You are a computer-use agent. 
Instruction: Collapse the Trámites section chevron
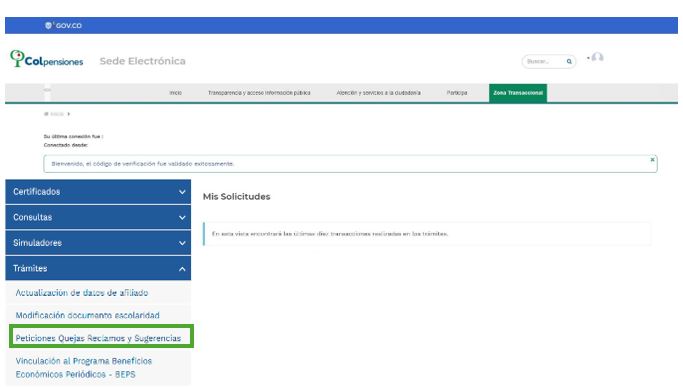182,269
